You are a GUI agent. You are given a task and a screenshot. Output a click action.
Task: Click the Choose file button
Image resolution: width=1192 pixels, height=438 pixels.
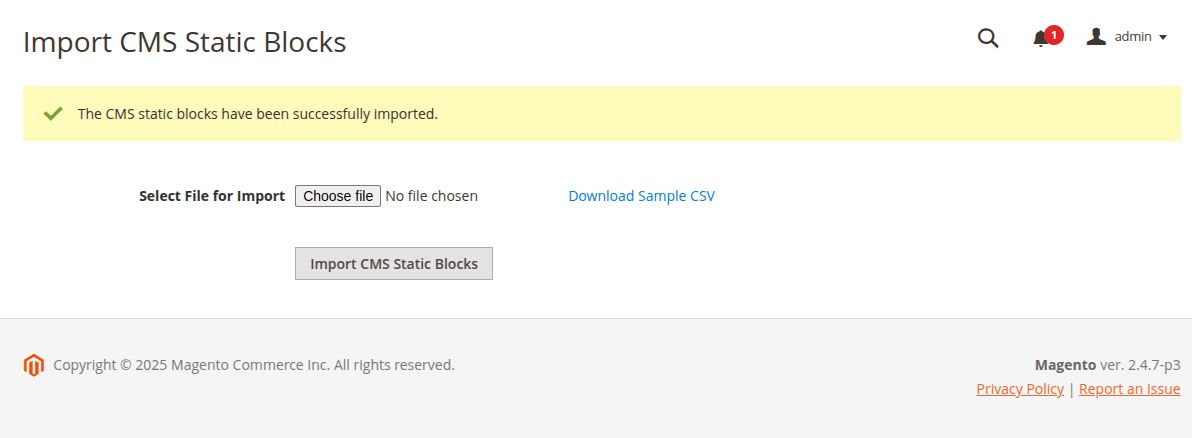pyautogui.click(x=338, y=196)
